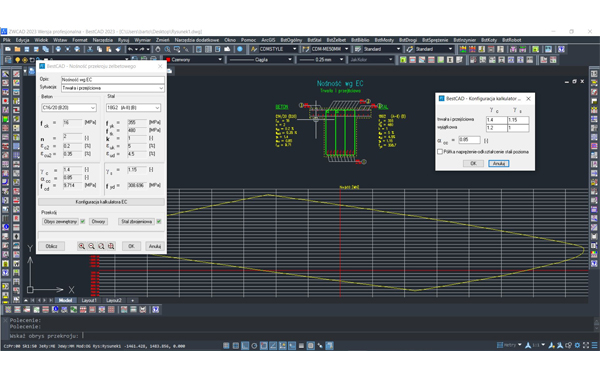This screenshot has height=371, width=600.
Task: Toggle grid display in status bar
Action: [x=236, y=346]
